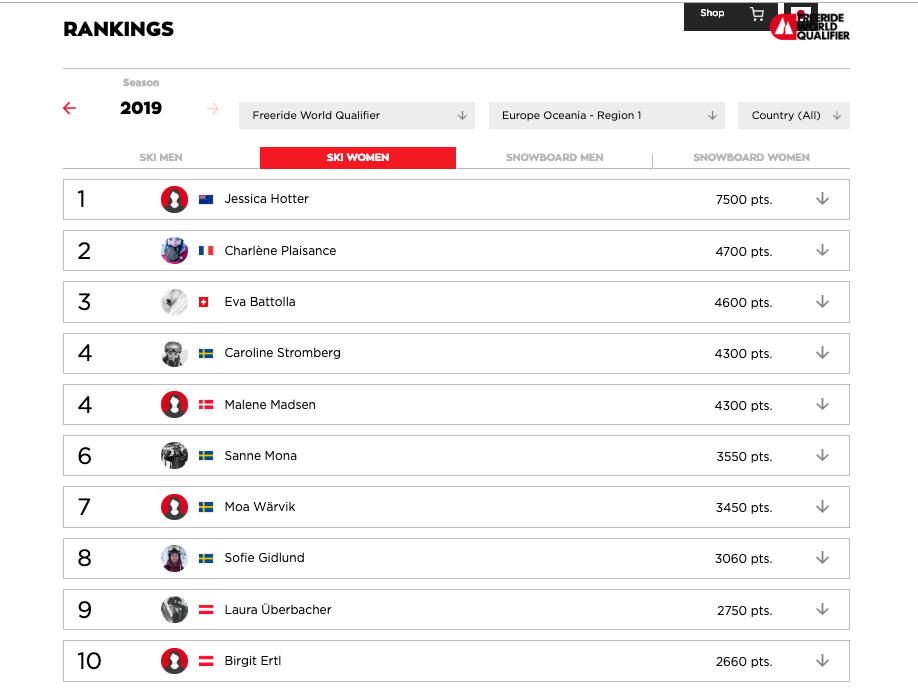This screenshot has width=918, height=688.
Task: Go to previous season with red arrow
Action: pos(69,108)
